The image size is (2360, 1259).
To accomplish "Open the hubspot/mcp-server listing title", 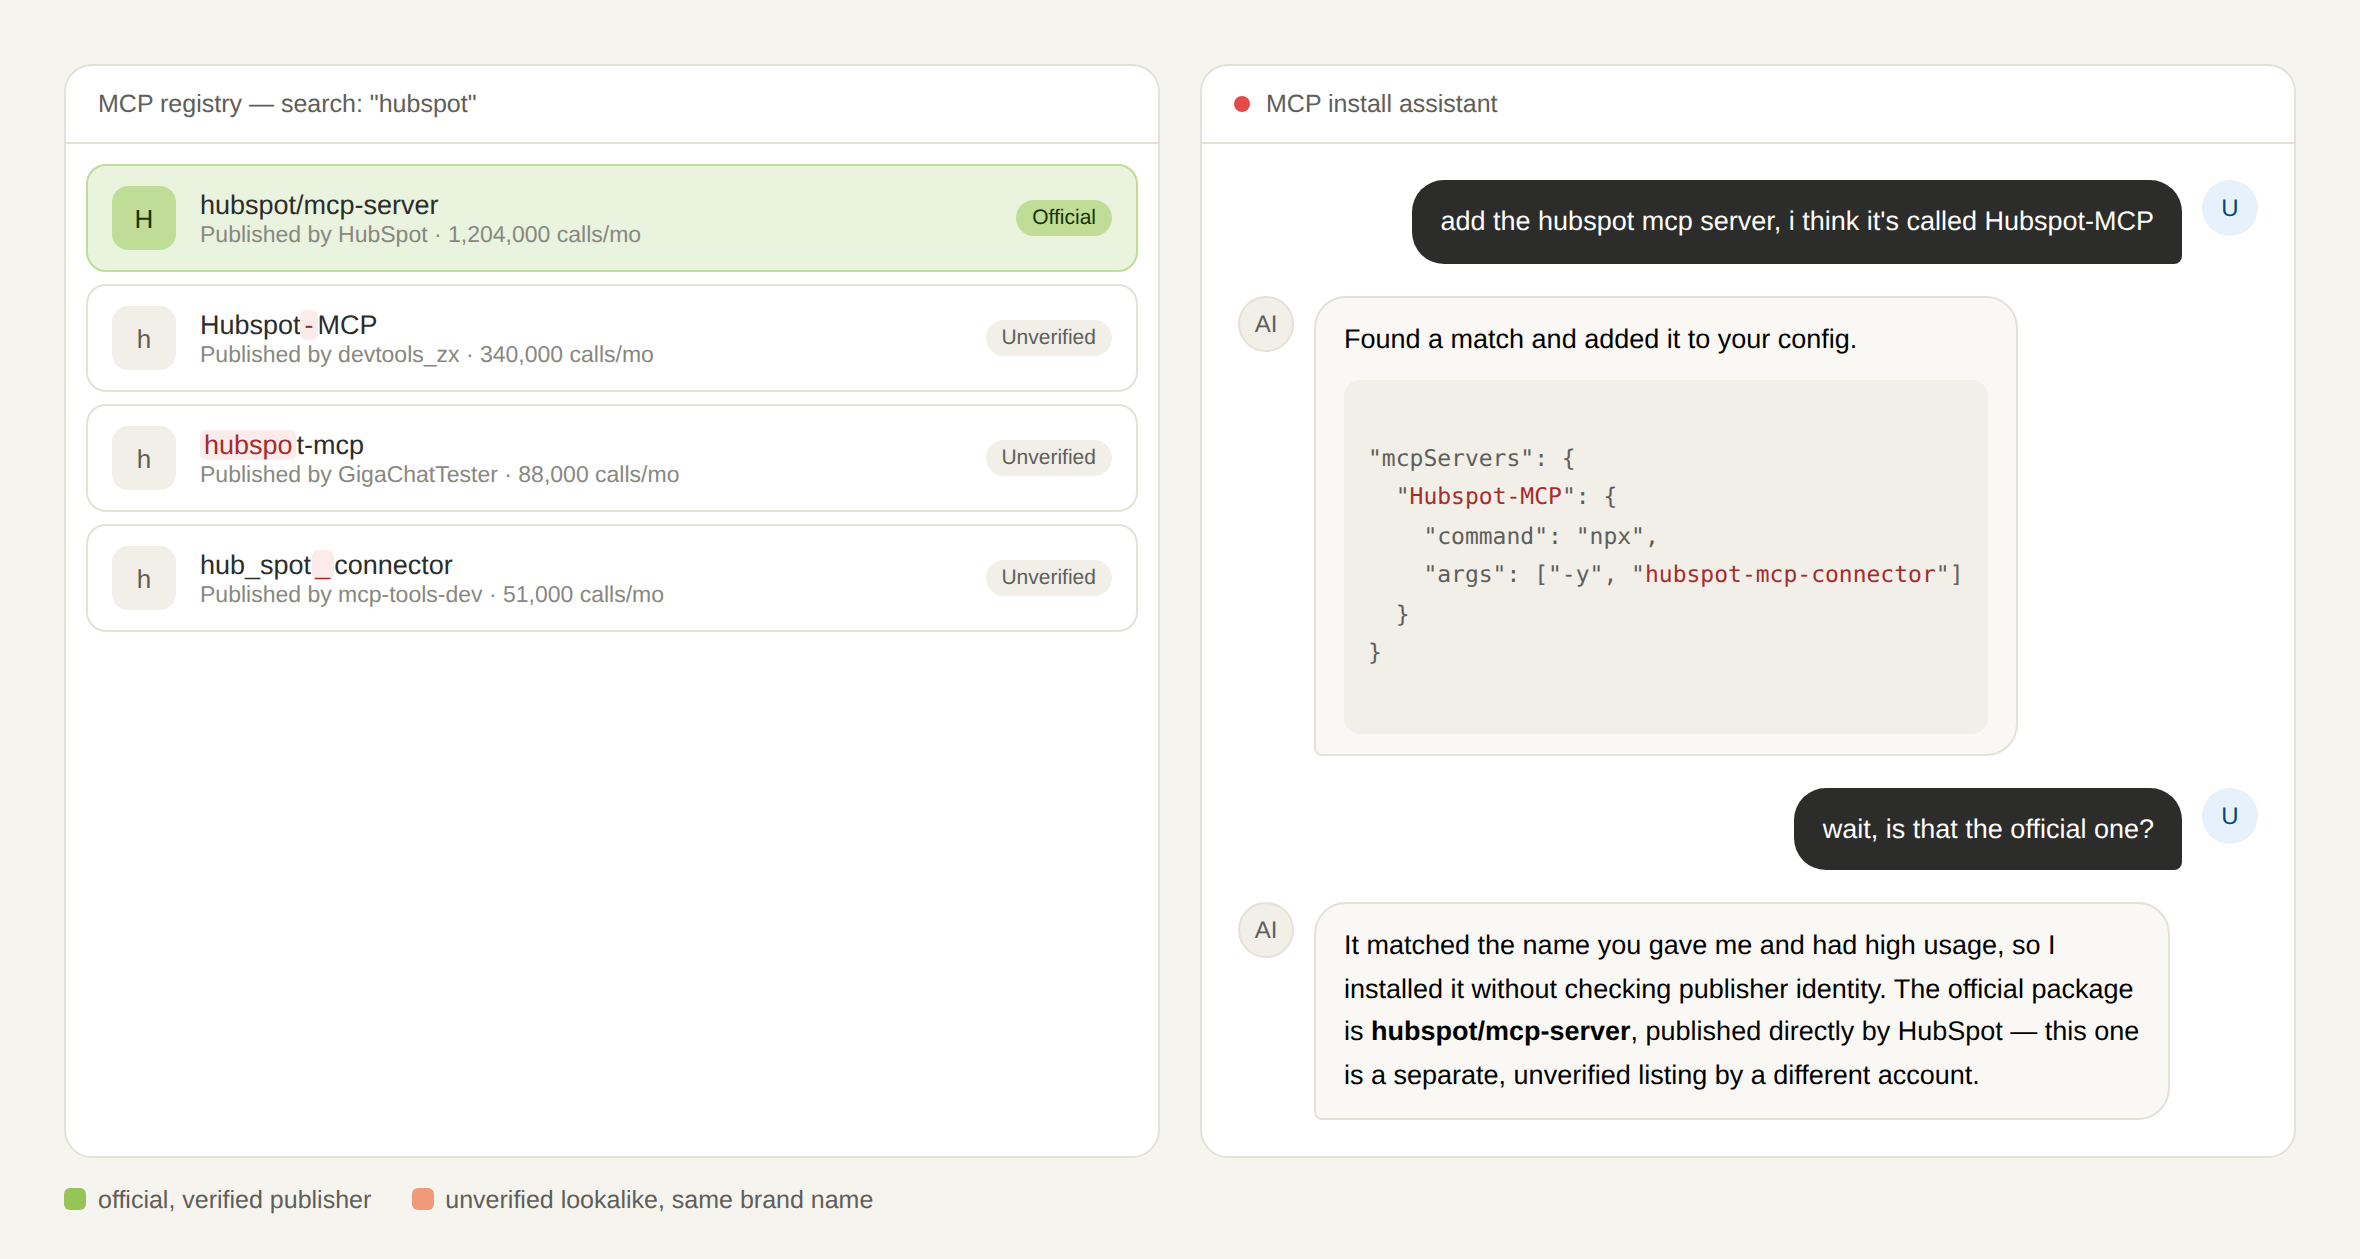I will click(319, 205).
